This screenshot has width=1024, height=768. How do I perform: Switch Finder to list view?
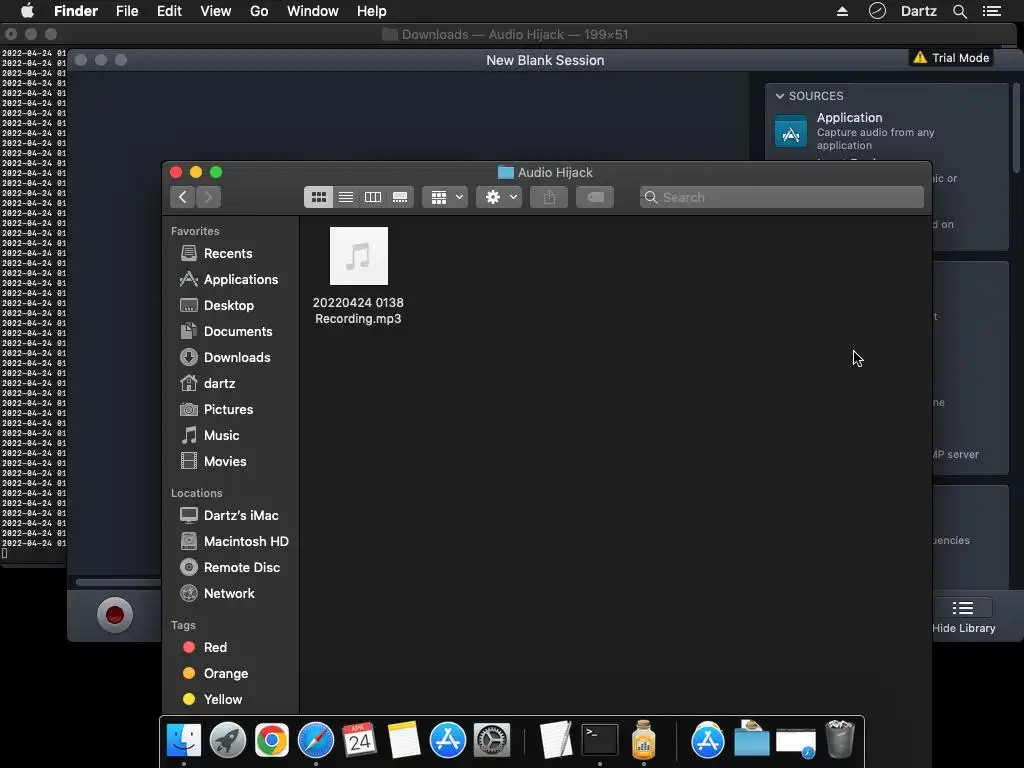346,197
